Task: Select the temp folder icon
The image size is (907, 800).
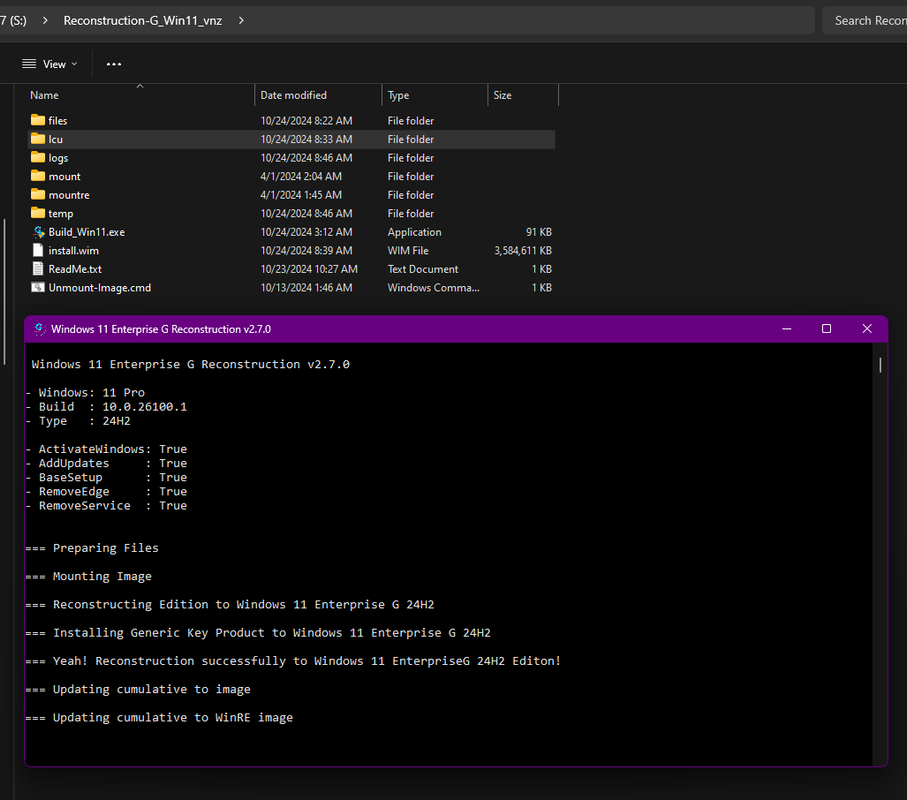Action: (x=38, y=213)
